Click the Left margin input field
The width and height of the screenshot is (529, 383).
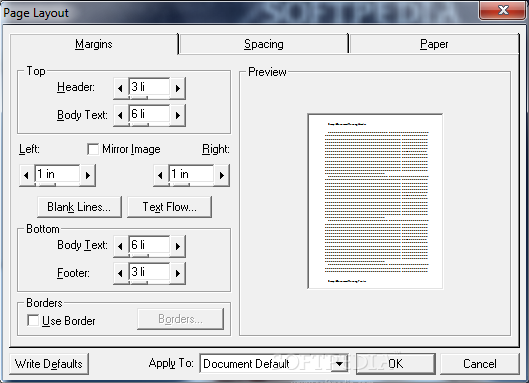[x=57, y=174]
